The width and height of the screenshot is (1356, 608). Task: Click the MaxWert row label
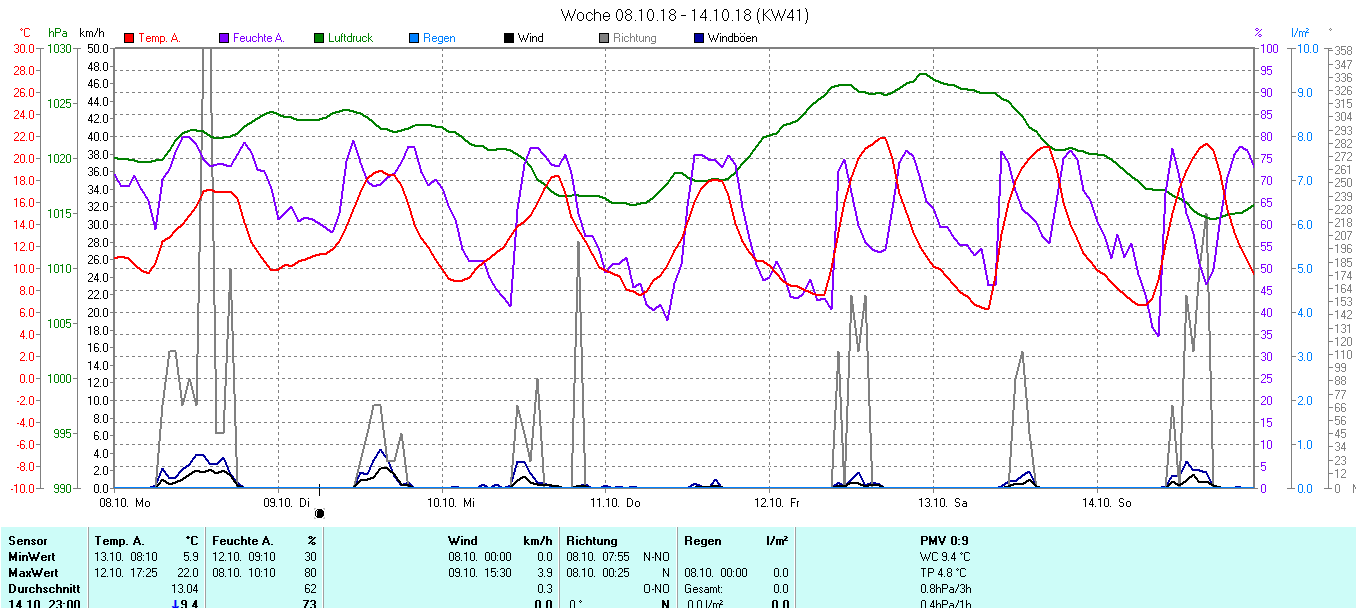pos(30,573)
